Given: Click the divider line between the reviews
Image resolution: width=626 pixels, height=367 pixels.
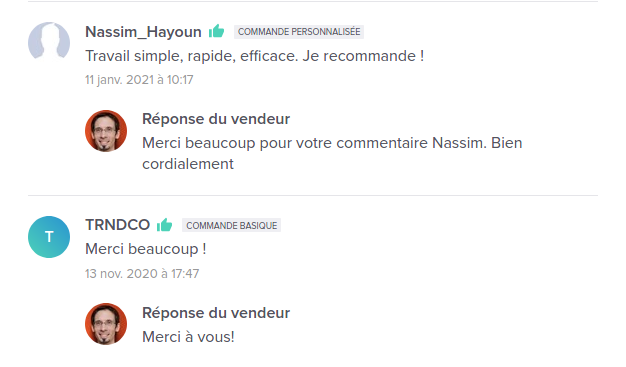Looking at the screenshot, I should (x=313, y=195).
